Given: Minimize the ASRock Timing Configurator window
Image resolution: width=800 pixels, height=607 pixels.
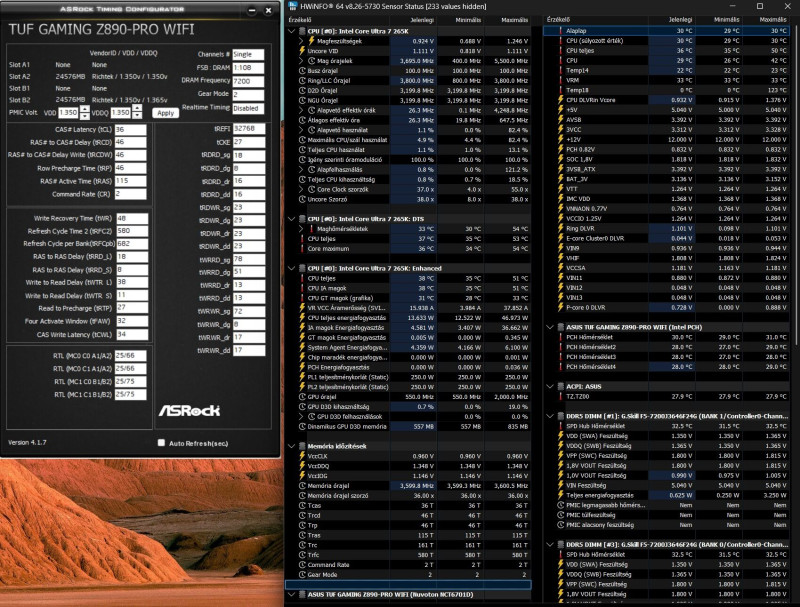Looking at the screenshot, I should pos(252,10).
